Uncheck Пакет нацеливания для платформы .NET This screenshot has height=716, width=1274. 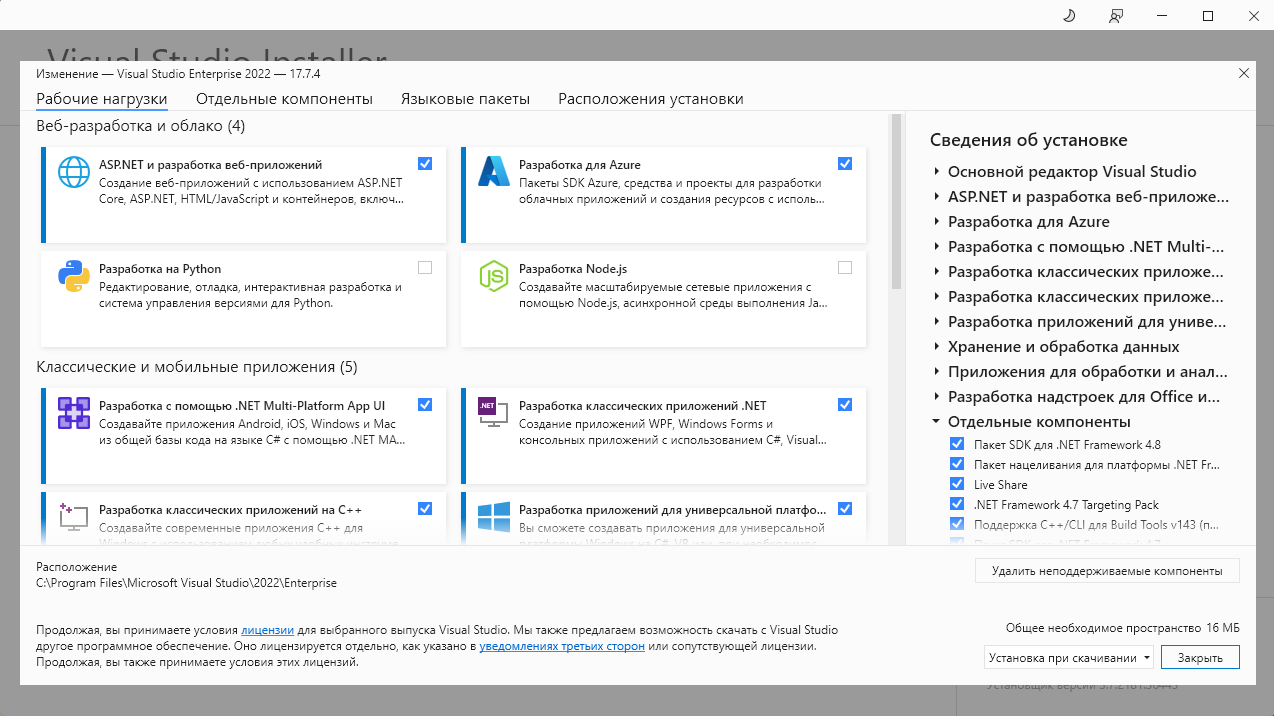957,464
